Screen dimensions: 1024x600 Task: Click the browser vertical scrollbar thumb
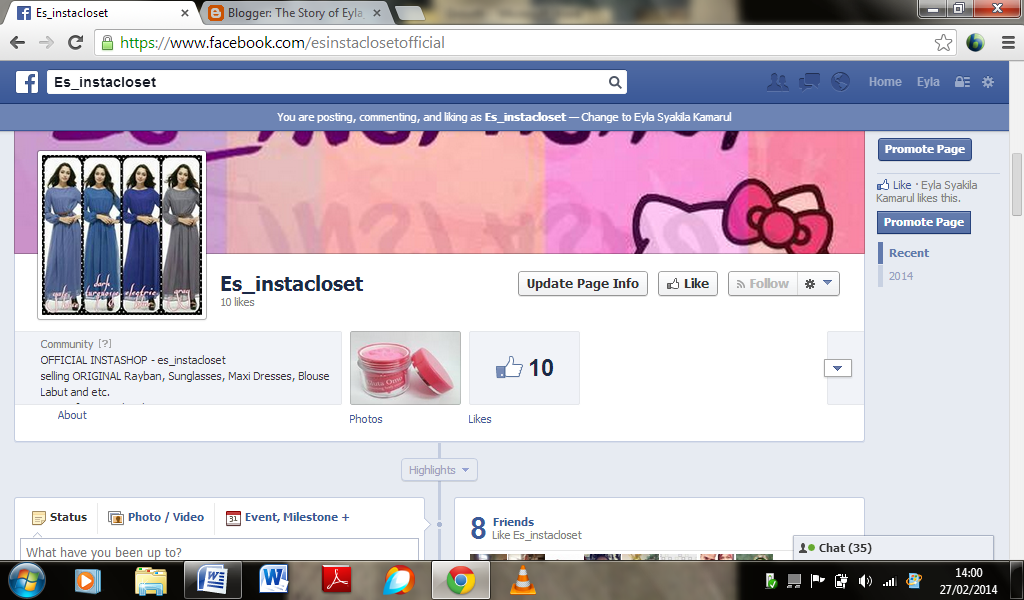click(1017, 185)
